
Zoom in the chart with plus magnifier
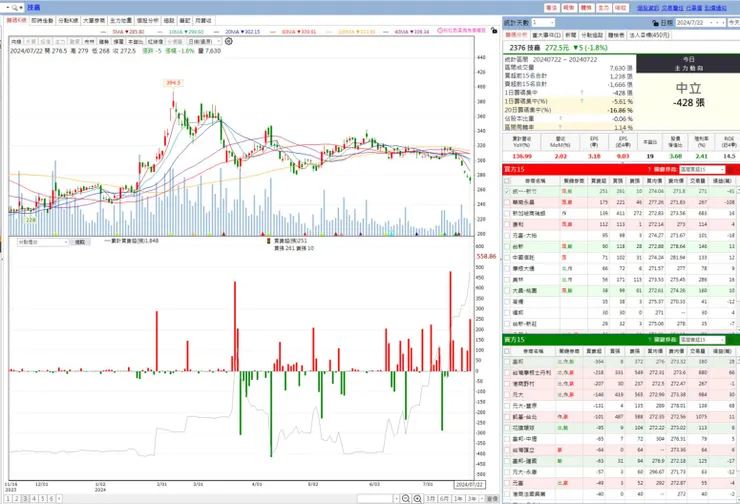pos(417,498)
